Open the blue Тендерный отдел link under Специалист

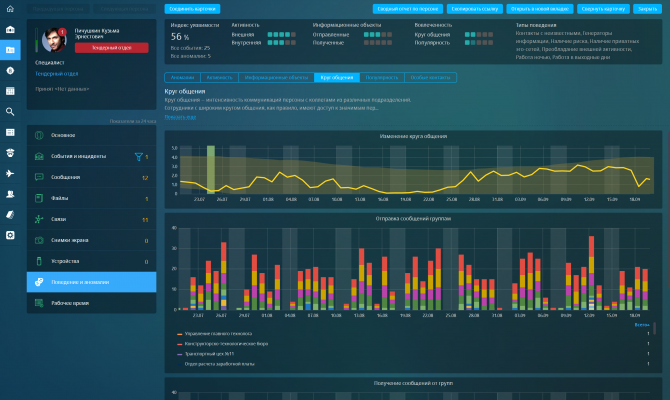coord(56,74)
